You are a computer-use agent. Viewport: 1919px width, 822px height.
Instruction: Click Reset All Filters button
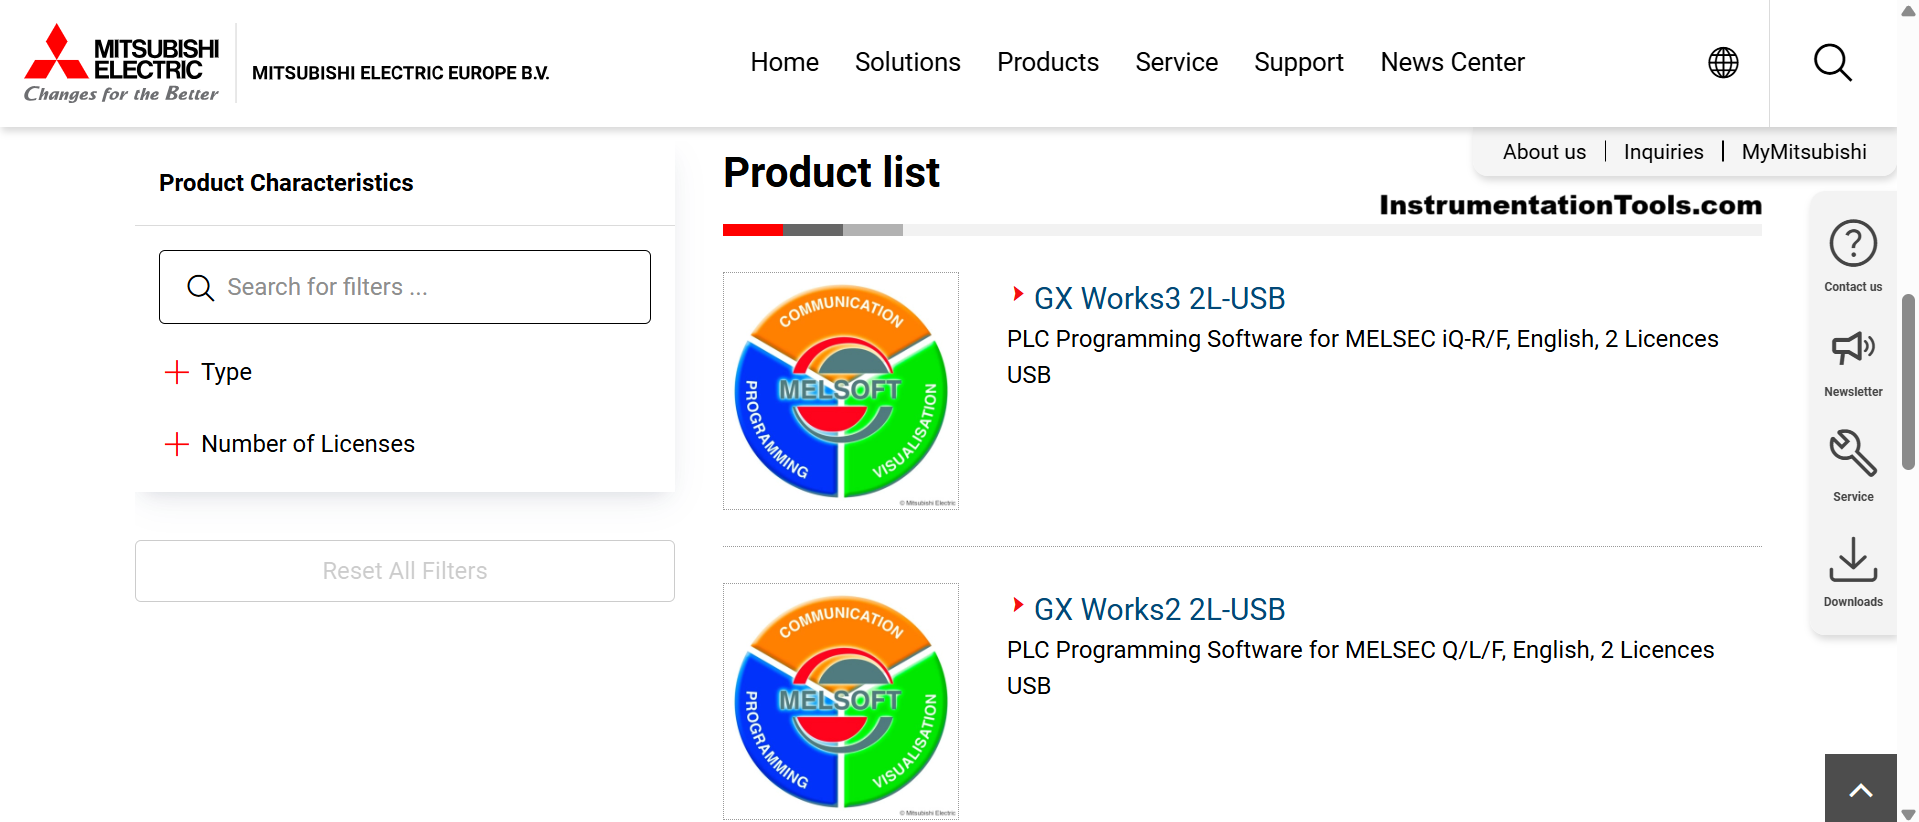coord(405,571)
